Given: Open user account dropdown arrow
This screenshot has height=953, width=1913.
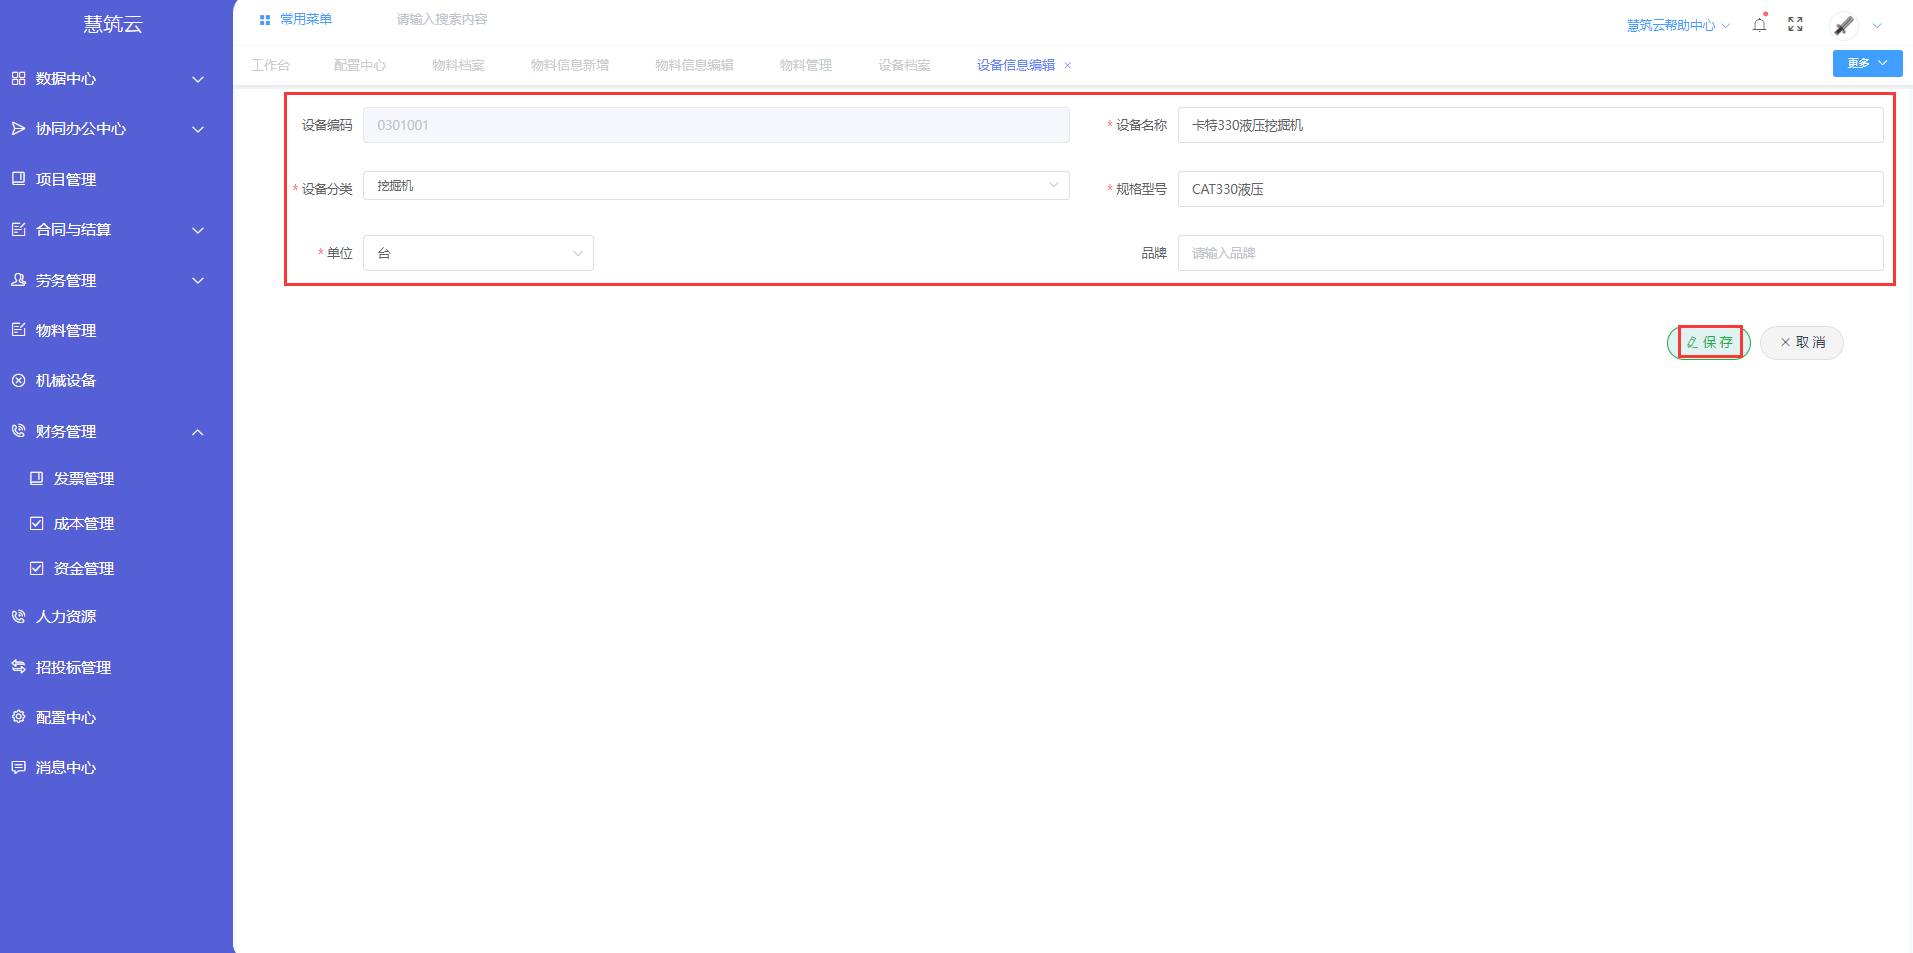Looking at the screenshot, I should pyautogui.click(x=1877, y=26).
